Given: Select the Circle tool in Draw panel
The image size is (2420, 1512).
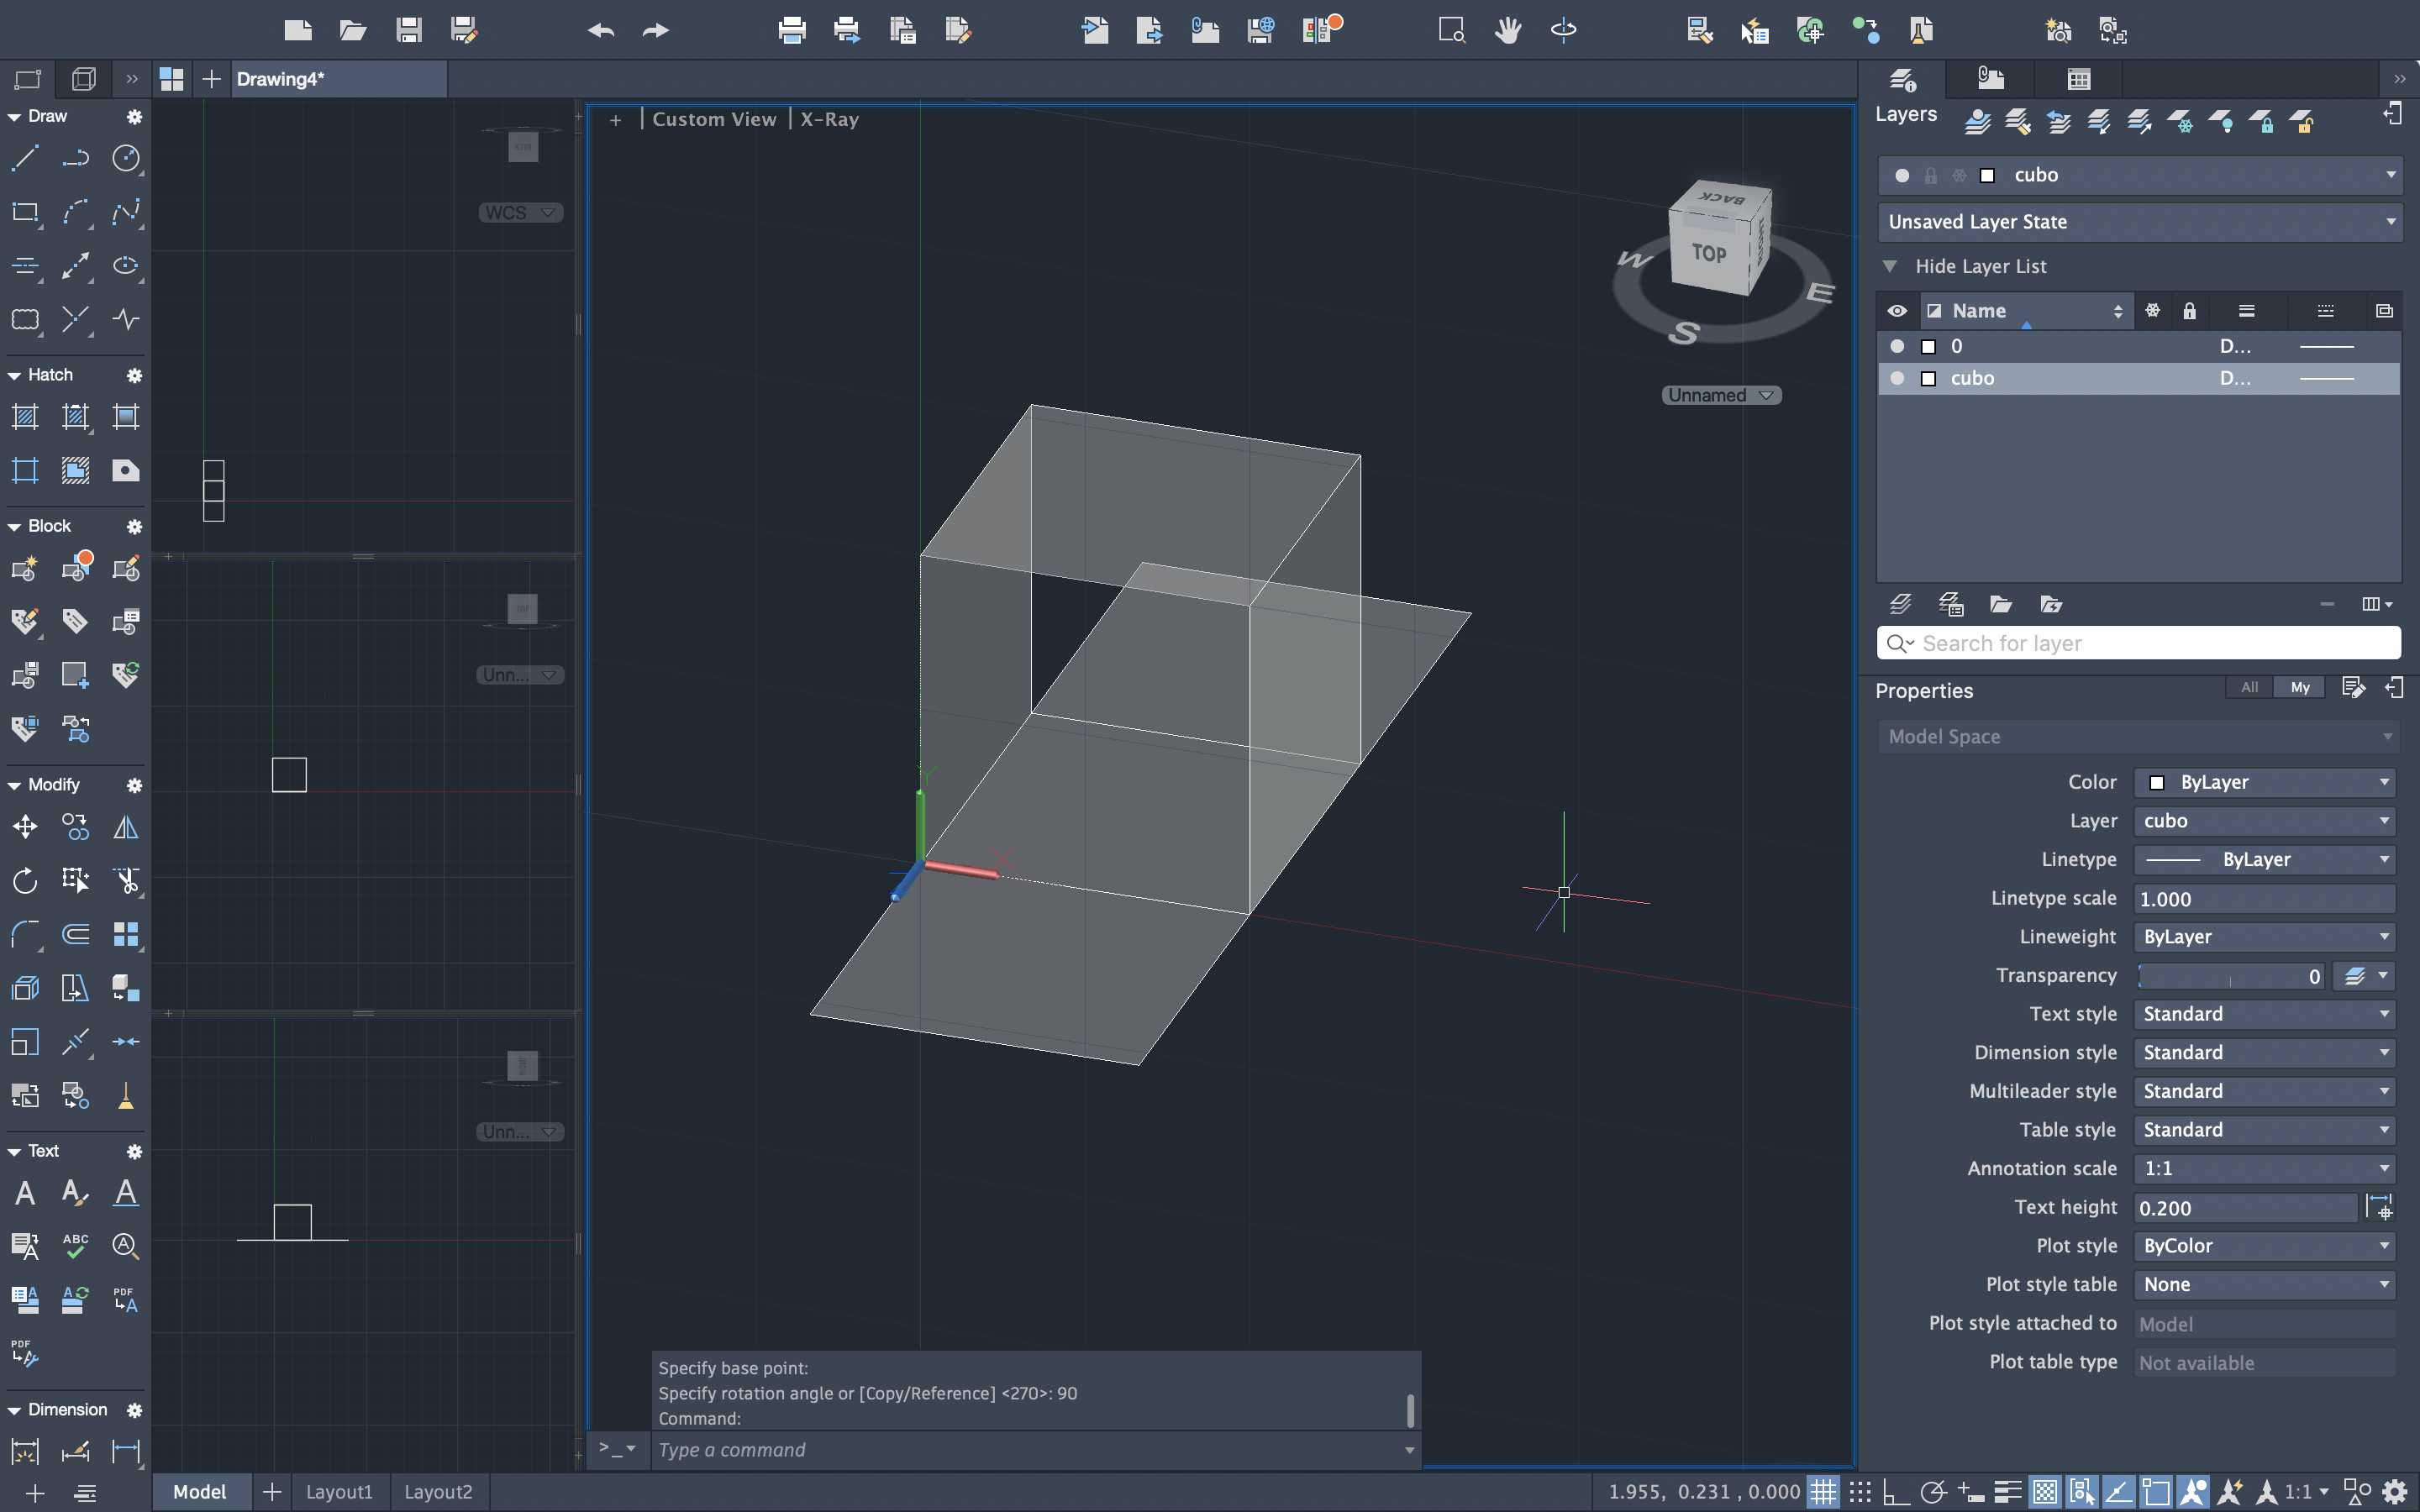Looking at the screenshot, I should pyautogui.click(x=126, y=158).
